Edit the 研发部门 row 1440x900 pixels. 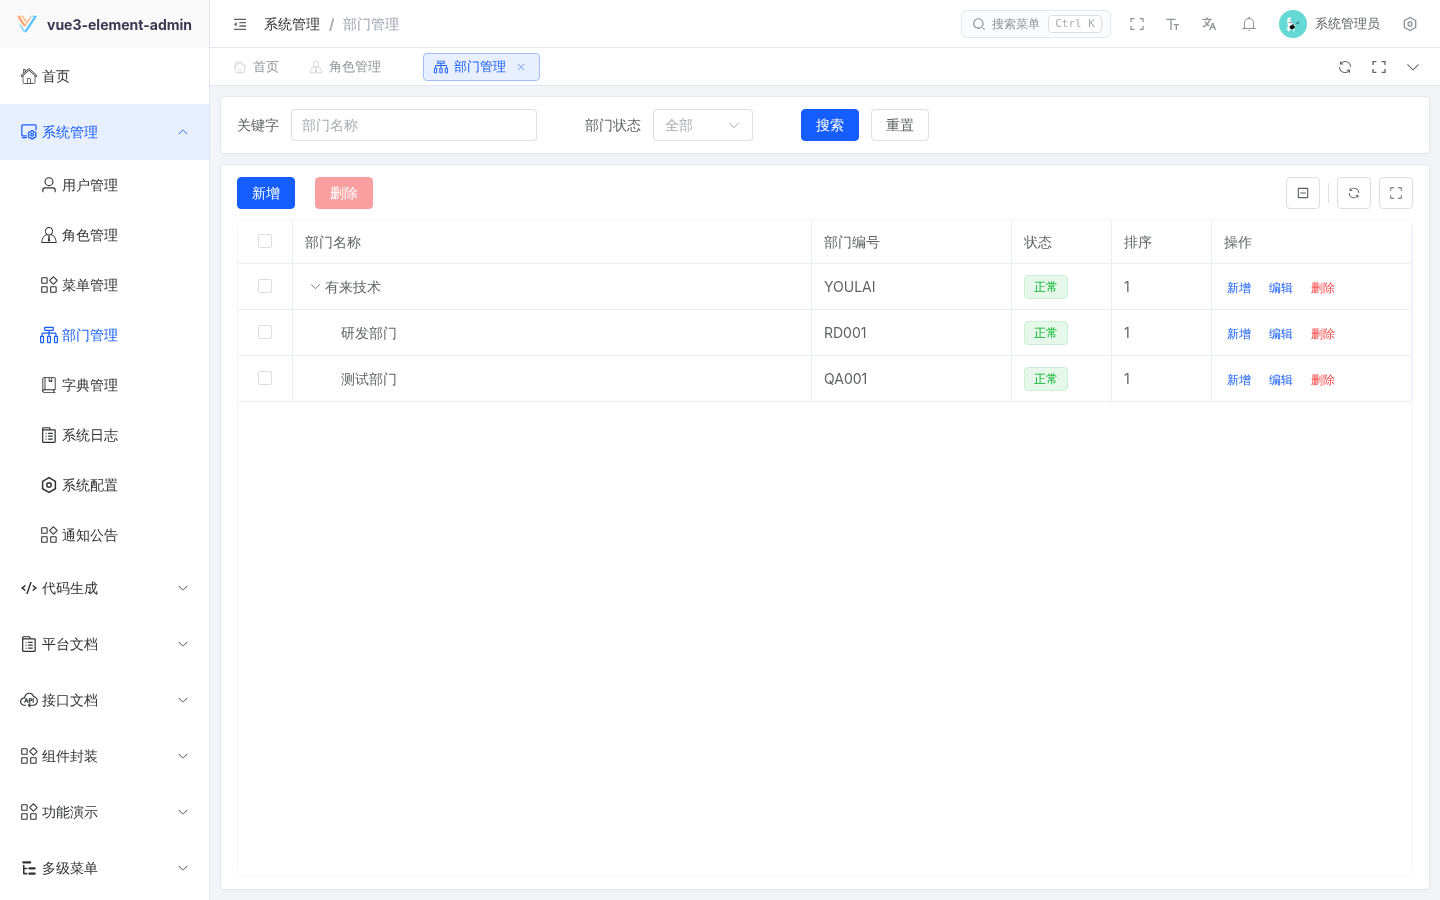[1281, 334]
